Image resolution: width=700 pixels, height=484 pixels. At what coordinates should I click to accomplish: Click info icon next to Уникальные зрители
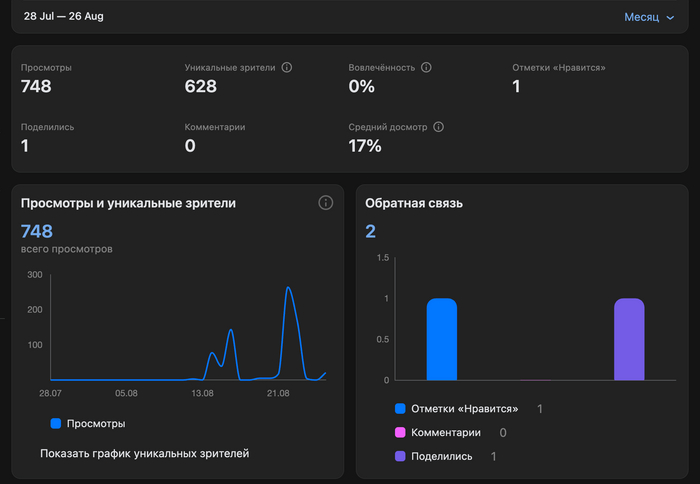287,68
